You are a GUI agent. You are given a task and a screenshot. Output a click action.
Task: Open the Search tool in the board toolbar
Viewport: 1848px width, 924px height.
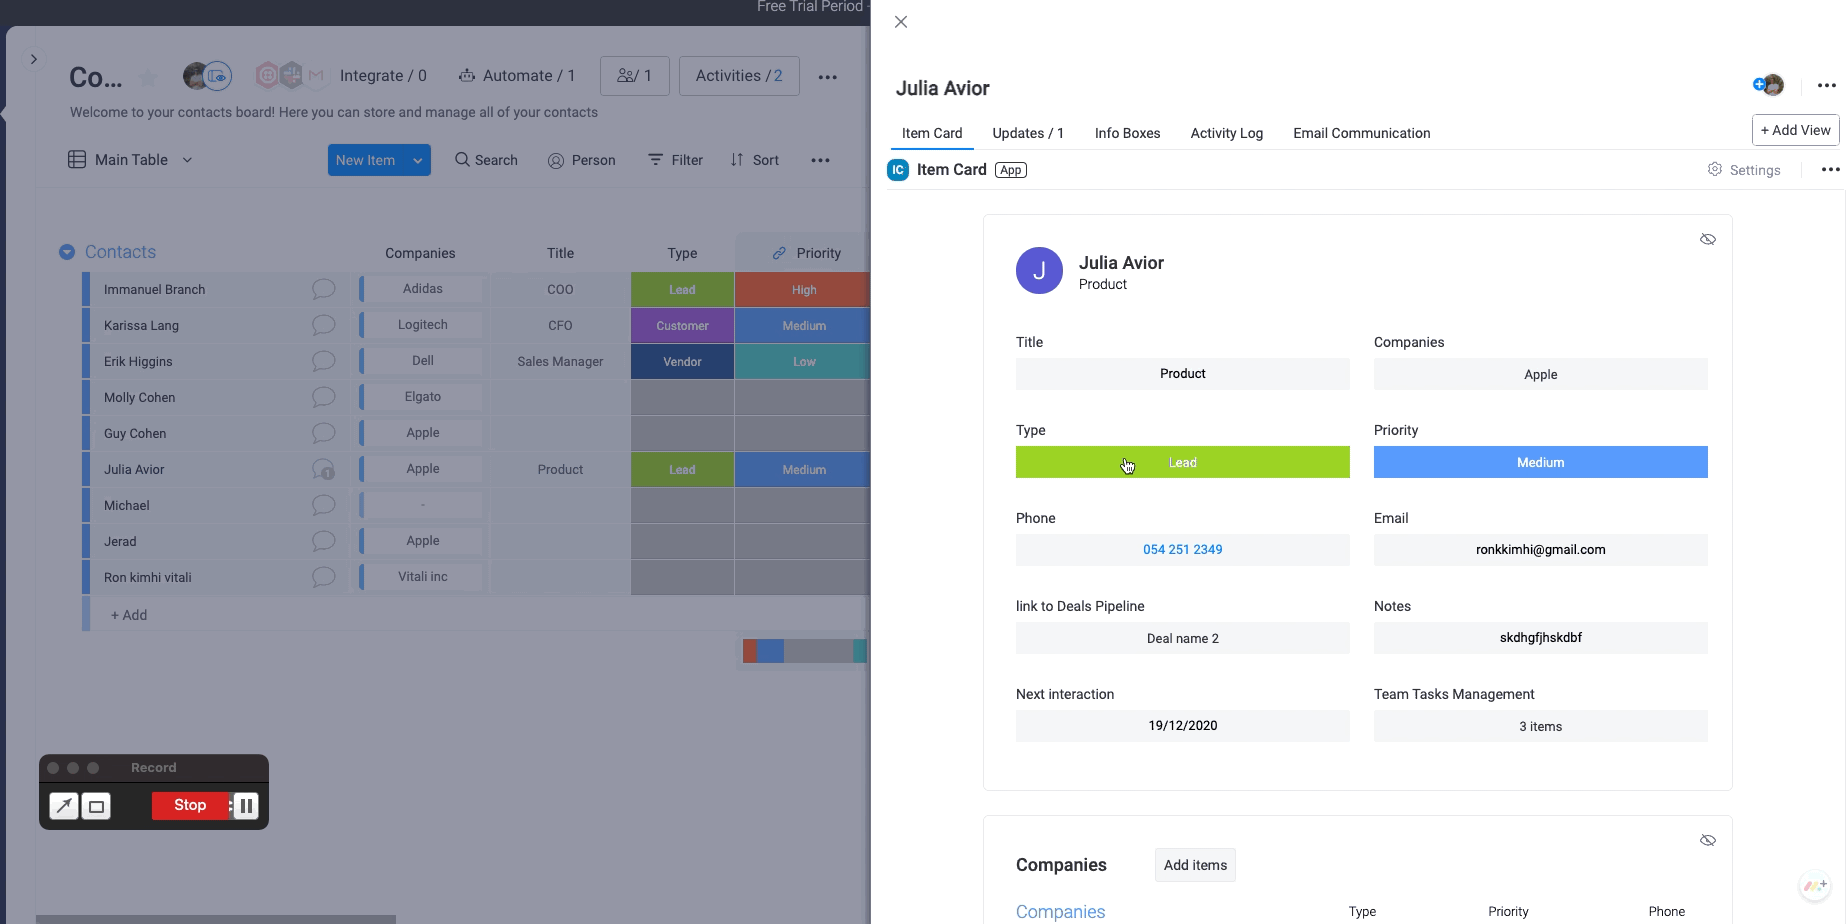tap(486, 160)
